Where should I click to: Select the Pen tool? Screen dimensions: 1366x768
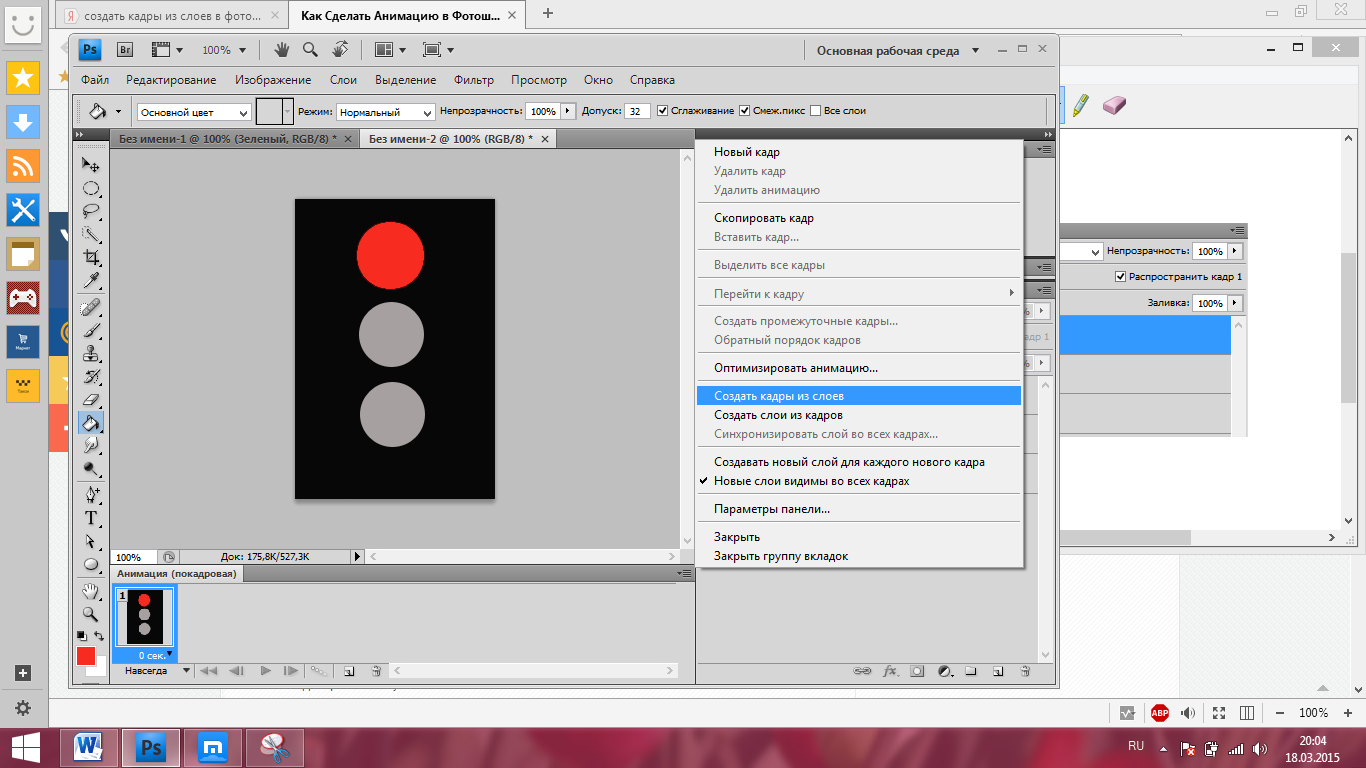(x=91, y=494)
